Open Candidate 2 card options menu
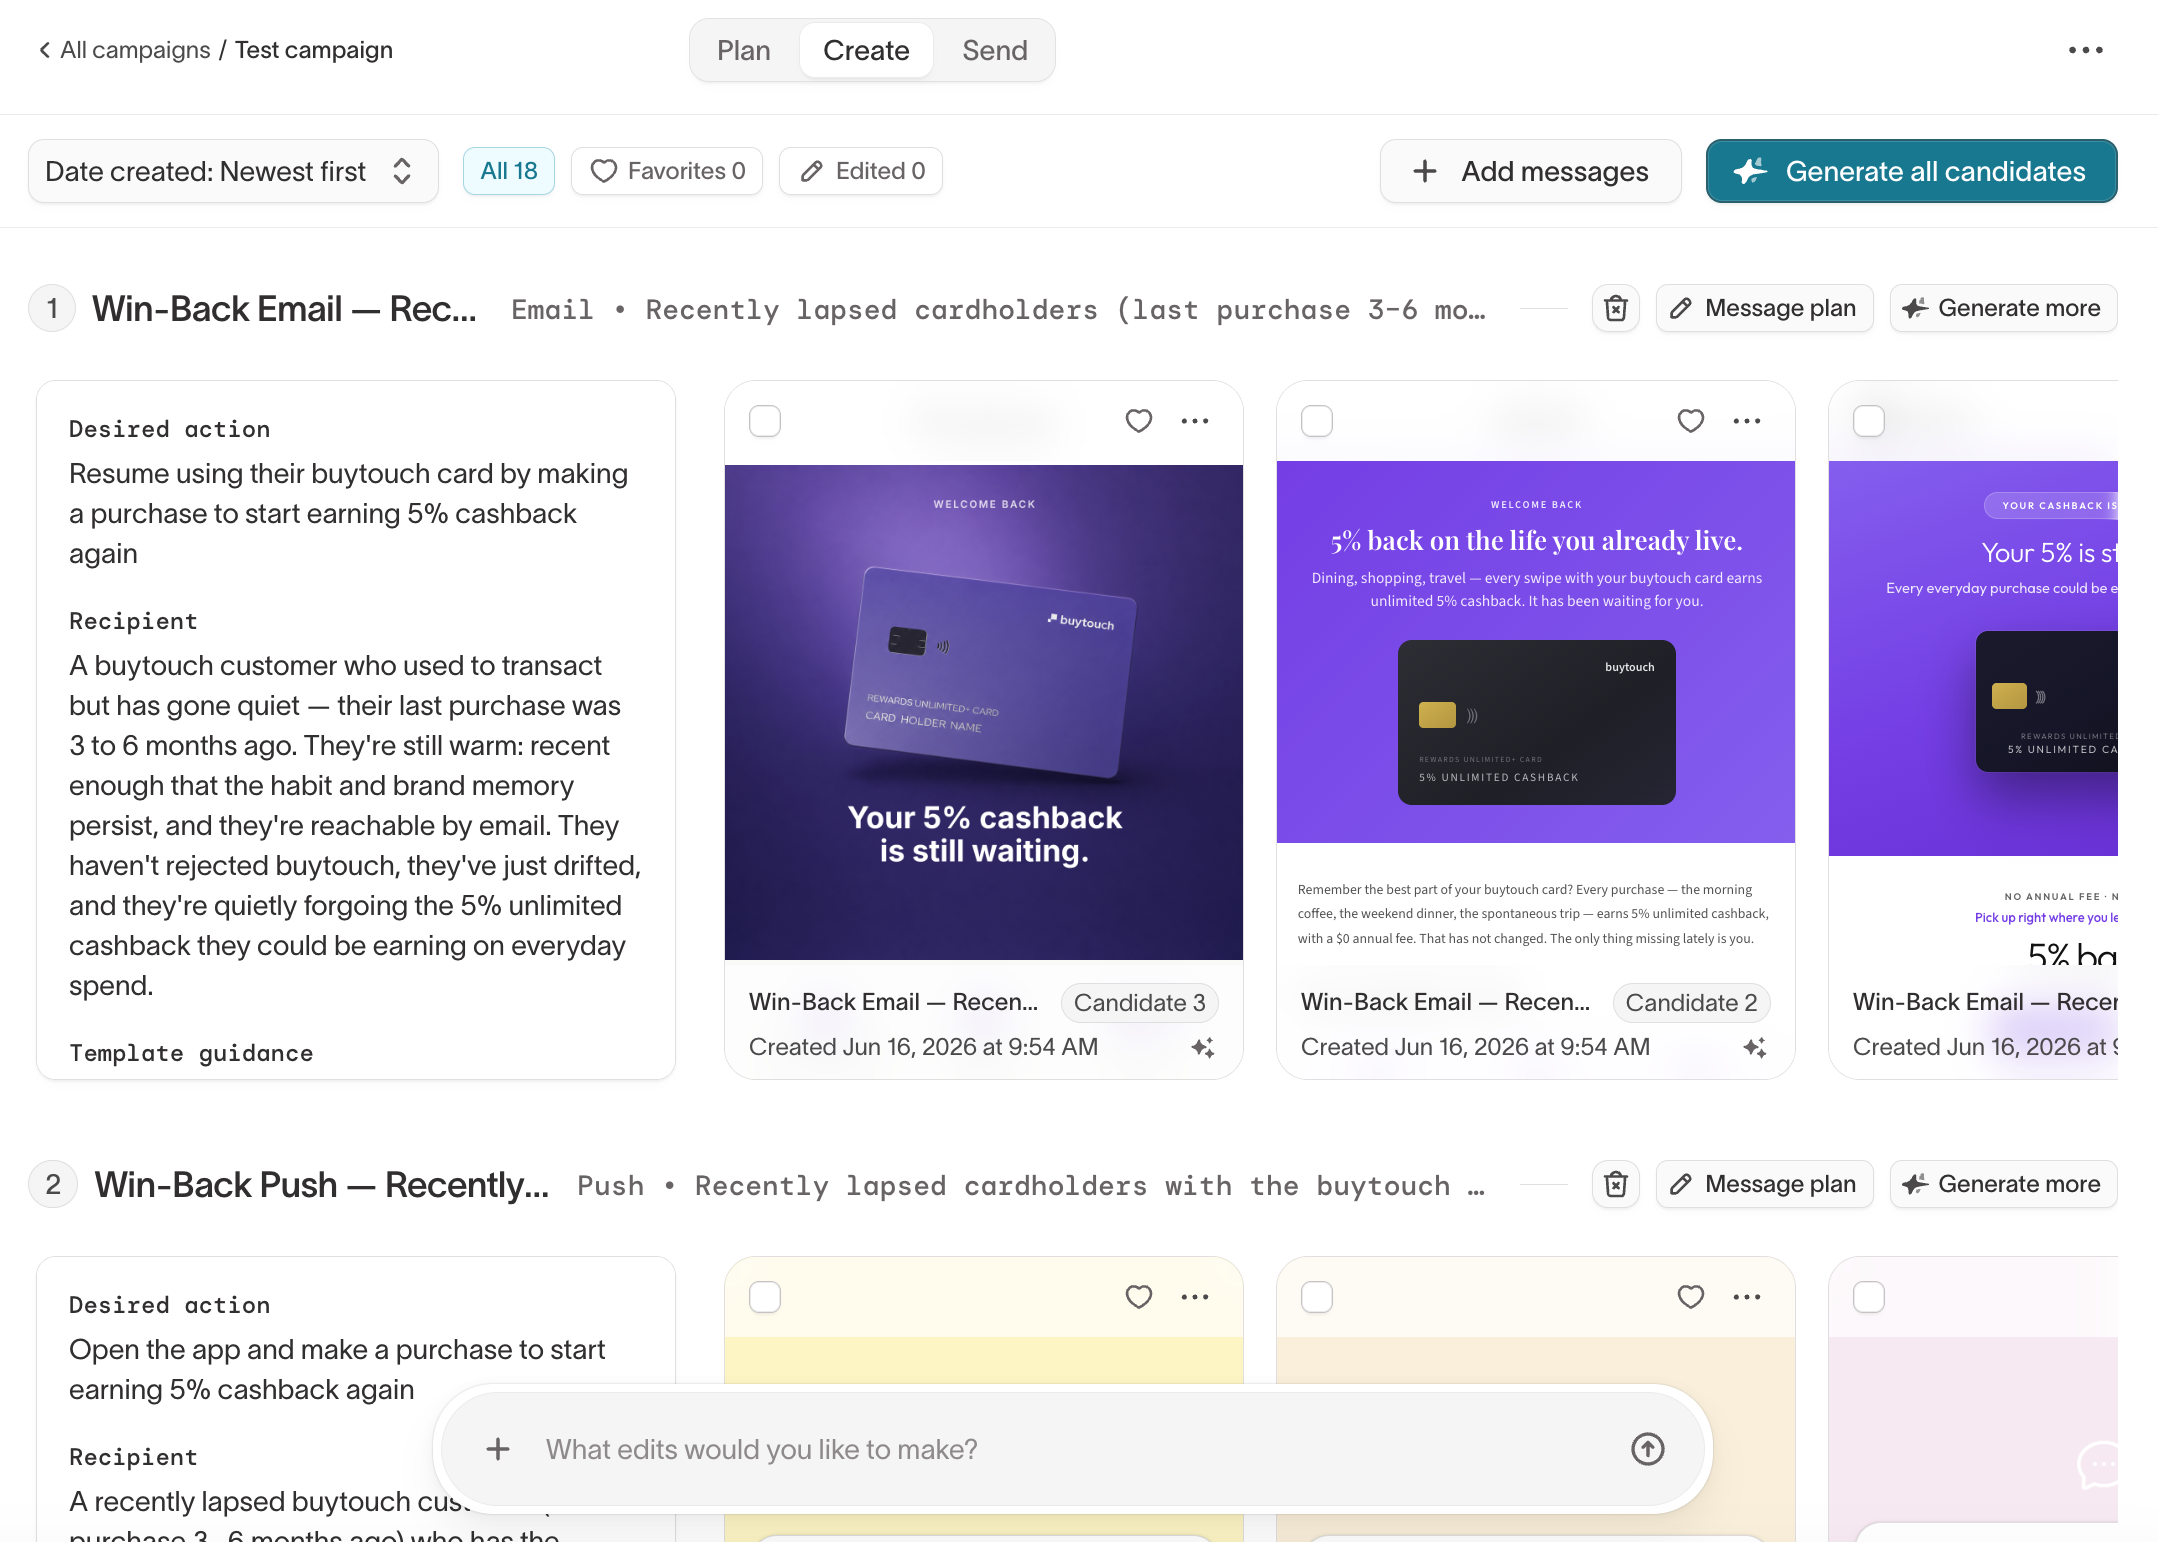This screenshot has height=1542, width=2158. 1747,421
